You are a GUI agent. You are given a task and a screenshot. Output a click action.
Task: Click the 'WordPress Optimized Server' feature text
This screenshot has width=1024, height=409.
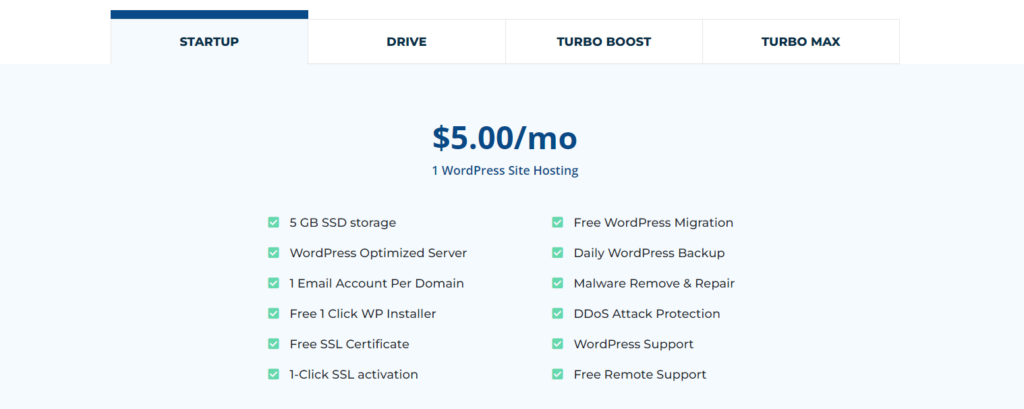point(378,253)
